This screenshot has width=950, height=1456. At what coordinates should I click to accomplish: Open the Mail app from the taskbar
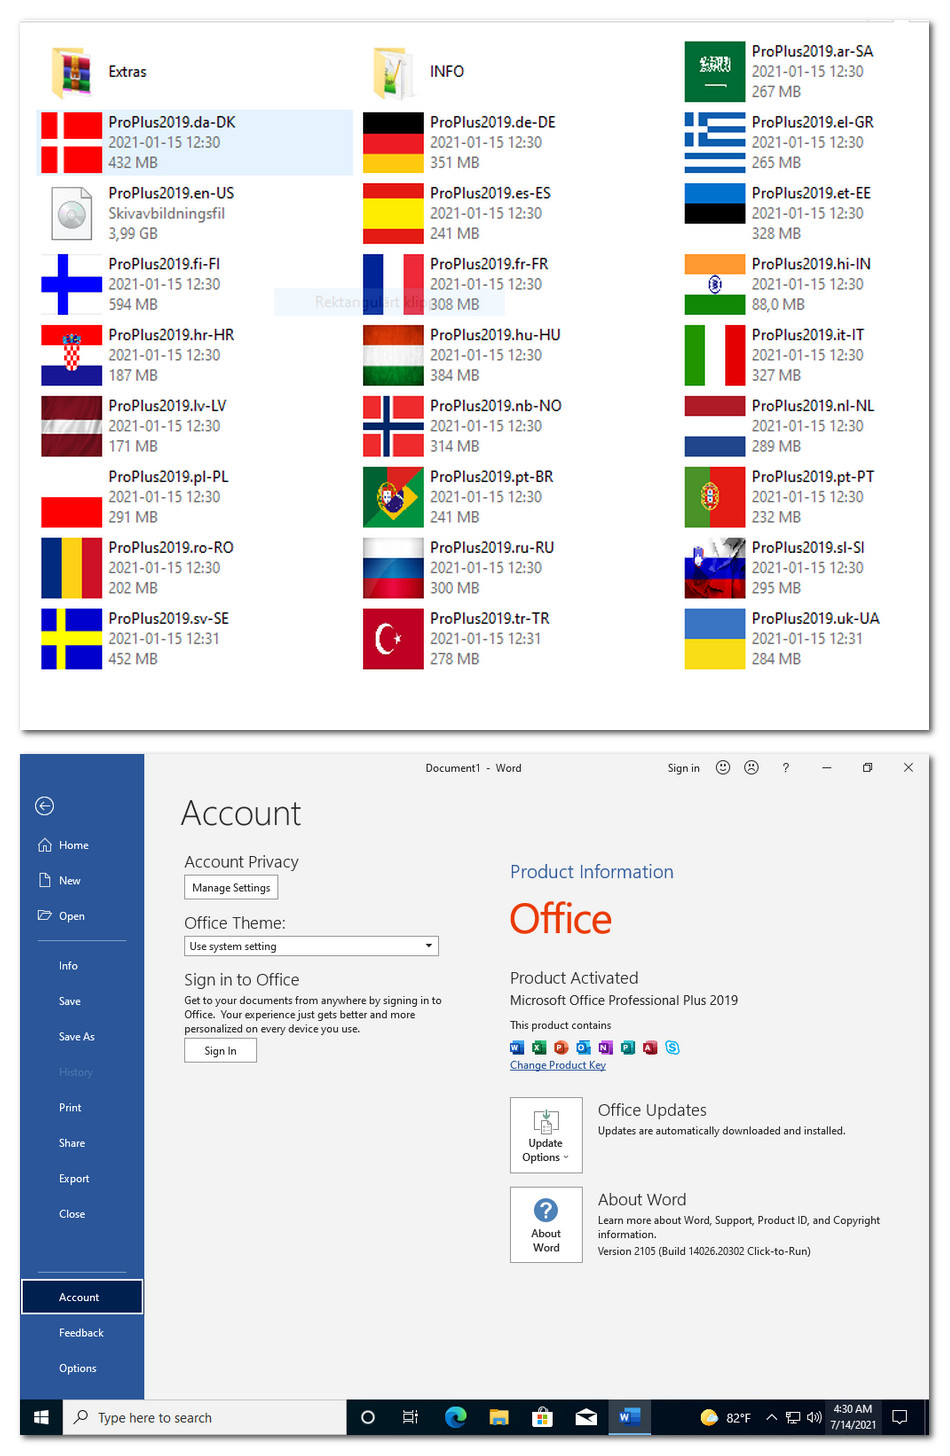(x=586, y=1417)
